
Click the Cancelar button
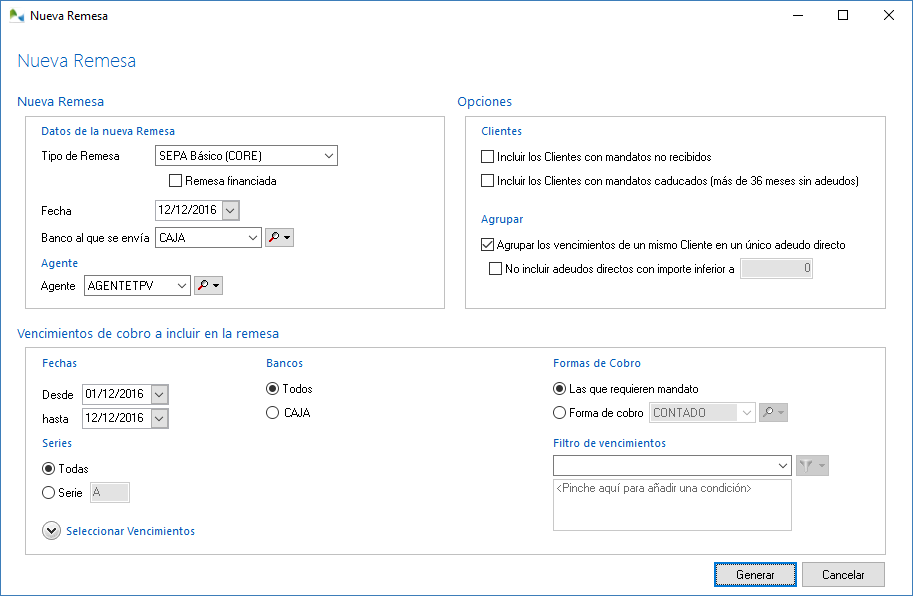point(843,575)
